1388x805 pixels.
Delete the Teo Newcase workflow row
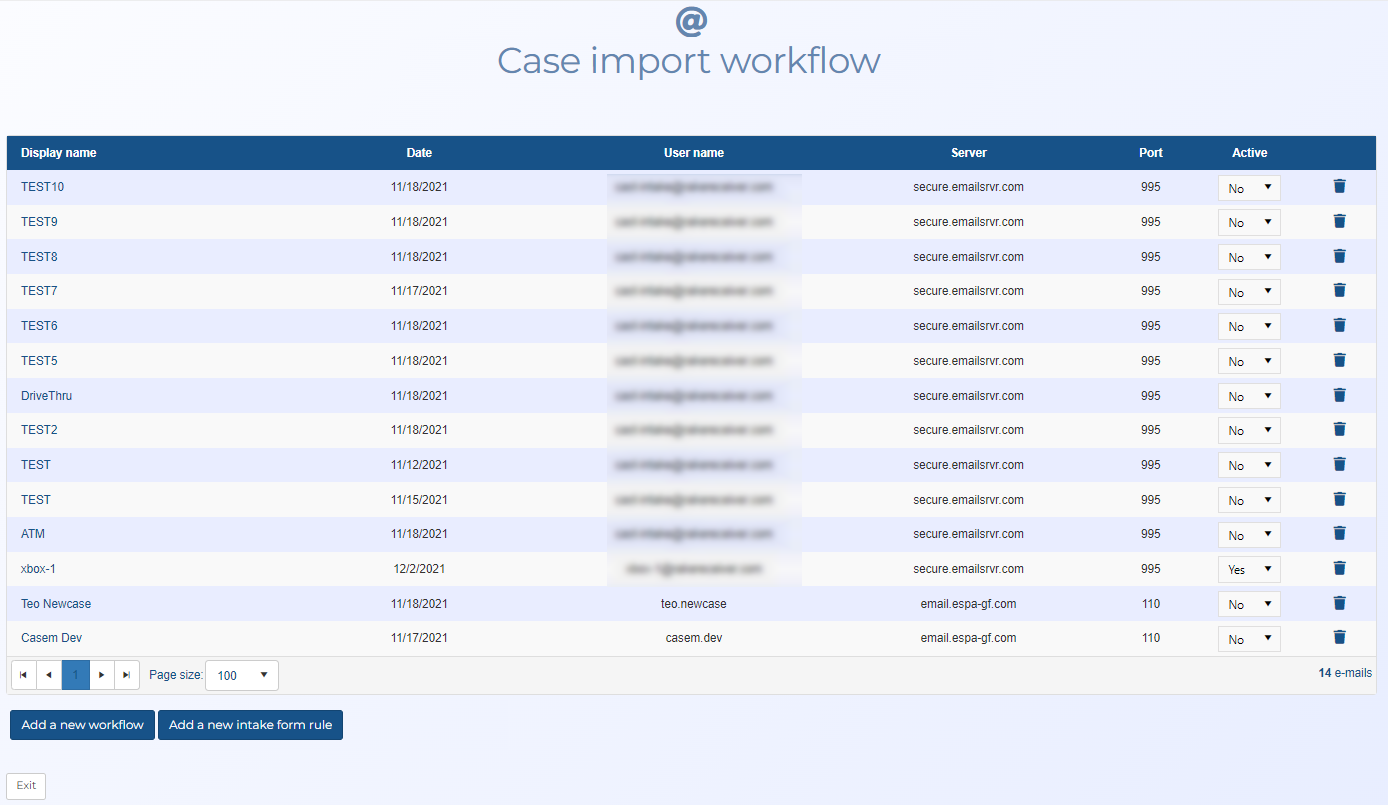point(1339,604)
